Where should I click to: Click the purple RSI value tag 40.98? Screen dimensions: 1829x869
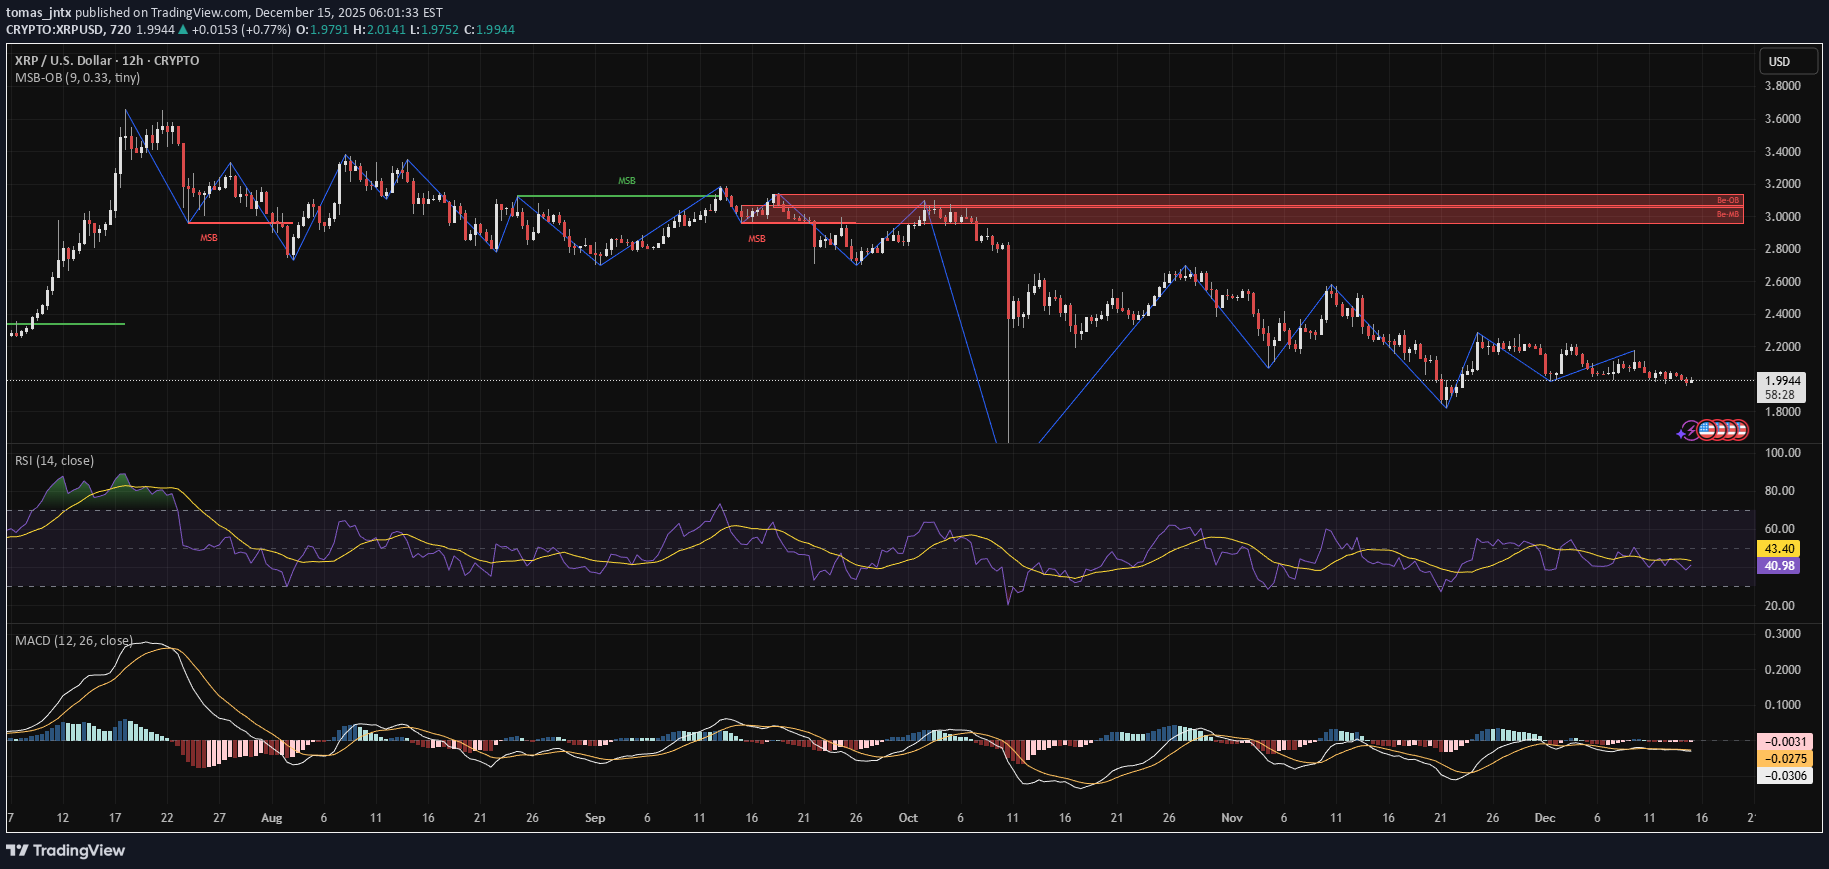pyautogui.click(x=1778, y=566)
